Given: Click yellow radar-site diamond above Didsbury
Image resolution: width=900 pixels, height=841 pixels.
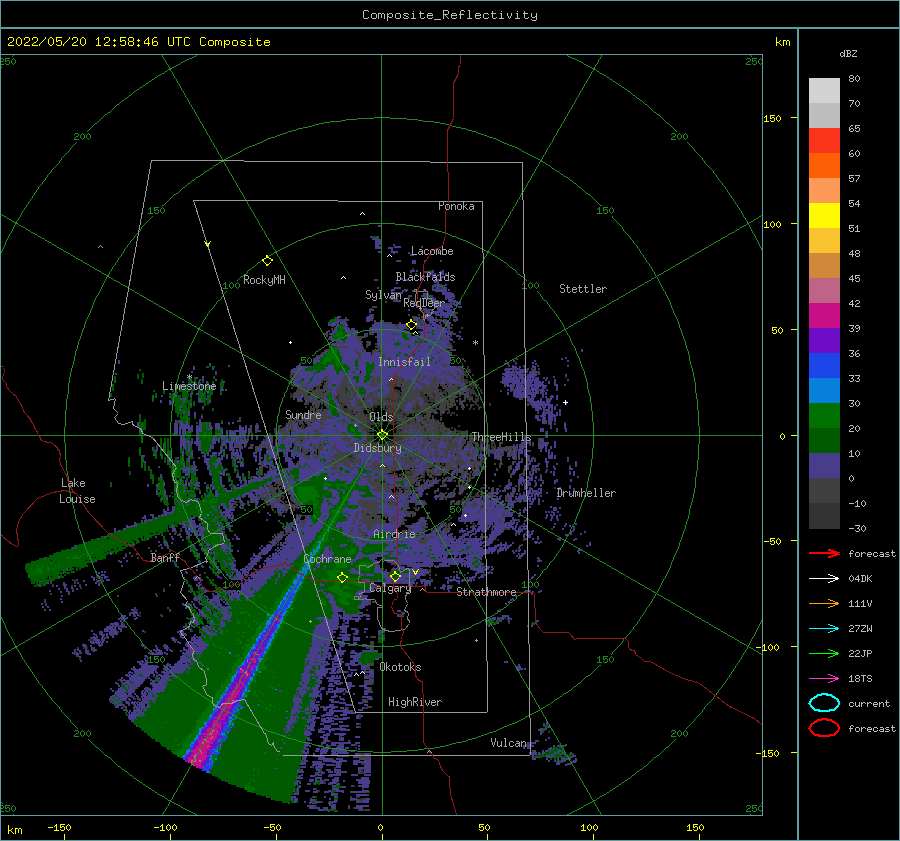Looking at the screenshot, I should [382, 435].
